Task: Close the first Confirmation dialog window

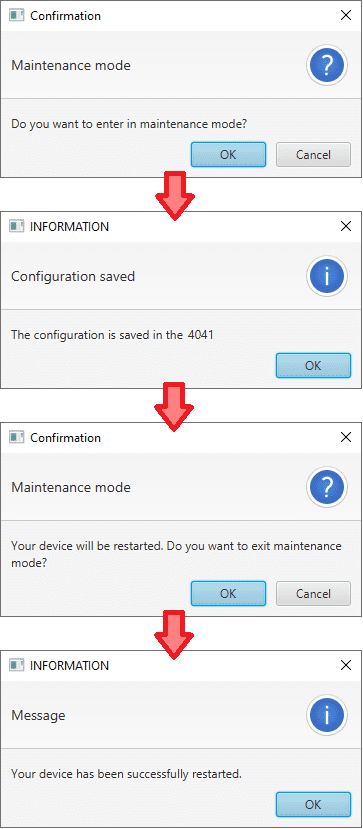Action: click(346, 15)
